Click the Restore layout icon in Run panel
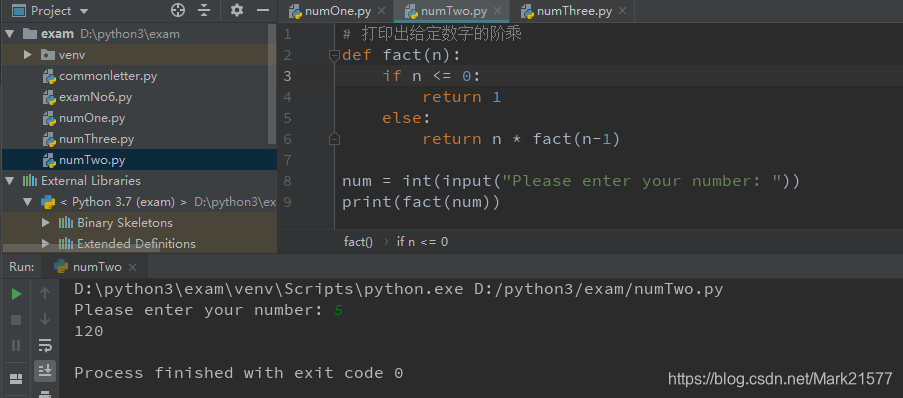Screen dimensions: 903x398 coord(17,378)
